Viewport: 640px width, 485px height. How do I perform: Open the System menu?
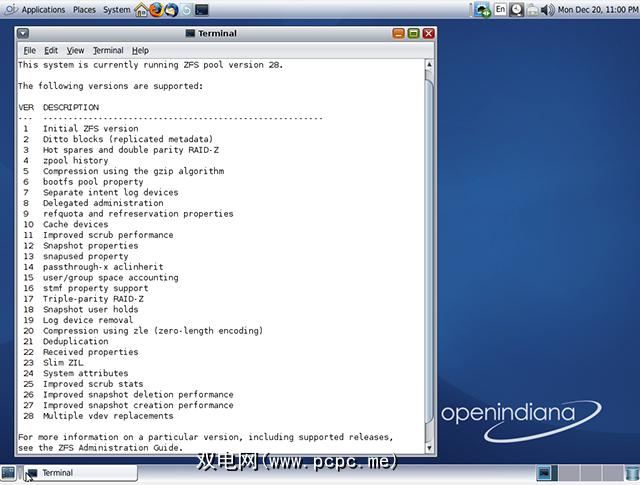[x=116, y=9]
